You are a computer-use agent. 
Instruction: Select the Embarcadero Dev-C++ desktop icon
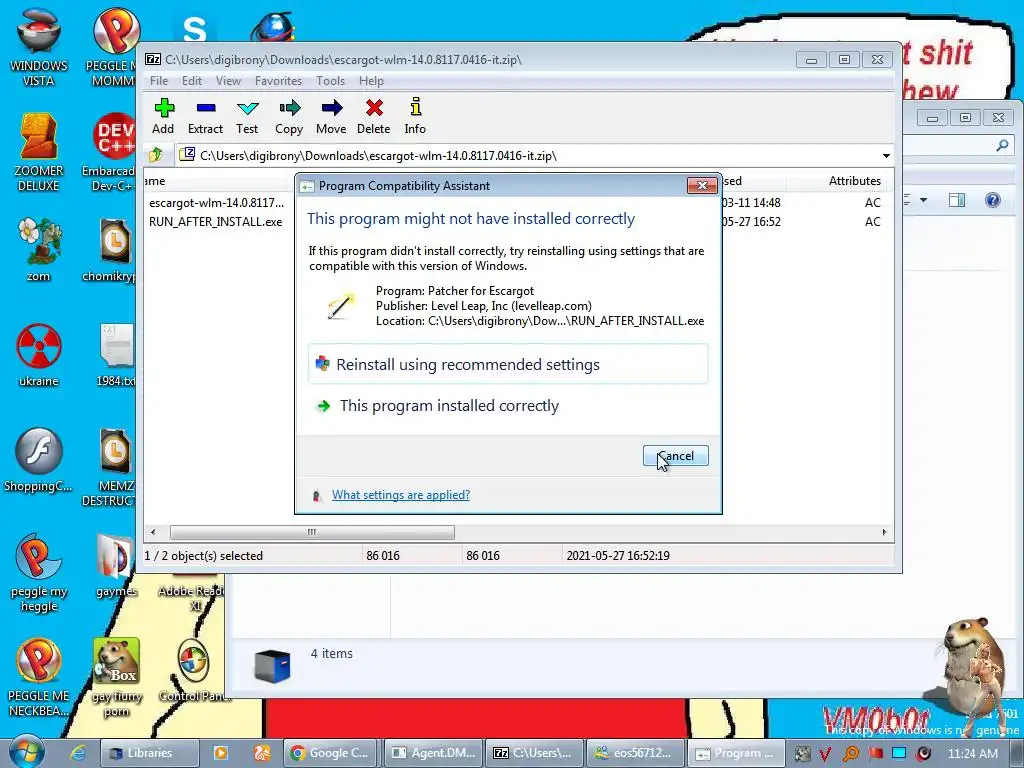pyautogui.click(x=111, y=152)
